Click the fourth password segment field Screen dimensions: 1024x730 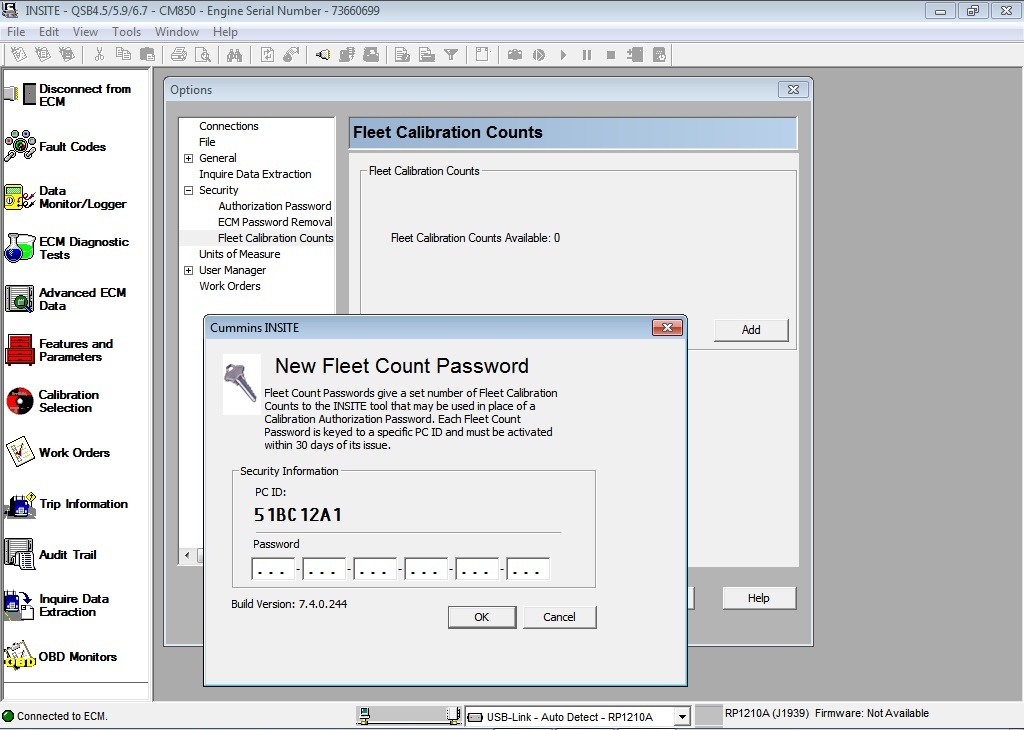(x=426, y=569)
